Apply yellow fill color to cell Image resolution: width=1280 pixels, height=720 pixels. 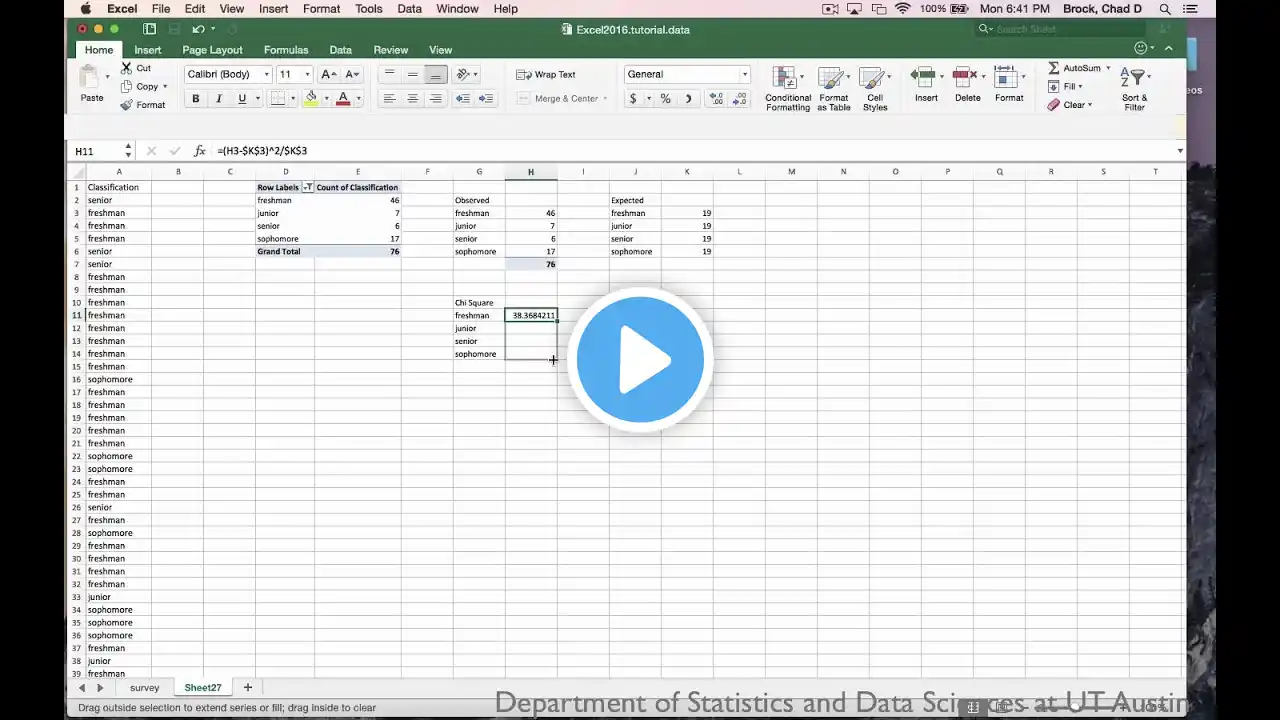coord(311,98)
